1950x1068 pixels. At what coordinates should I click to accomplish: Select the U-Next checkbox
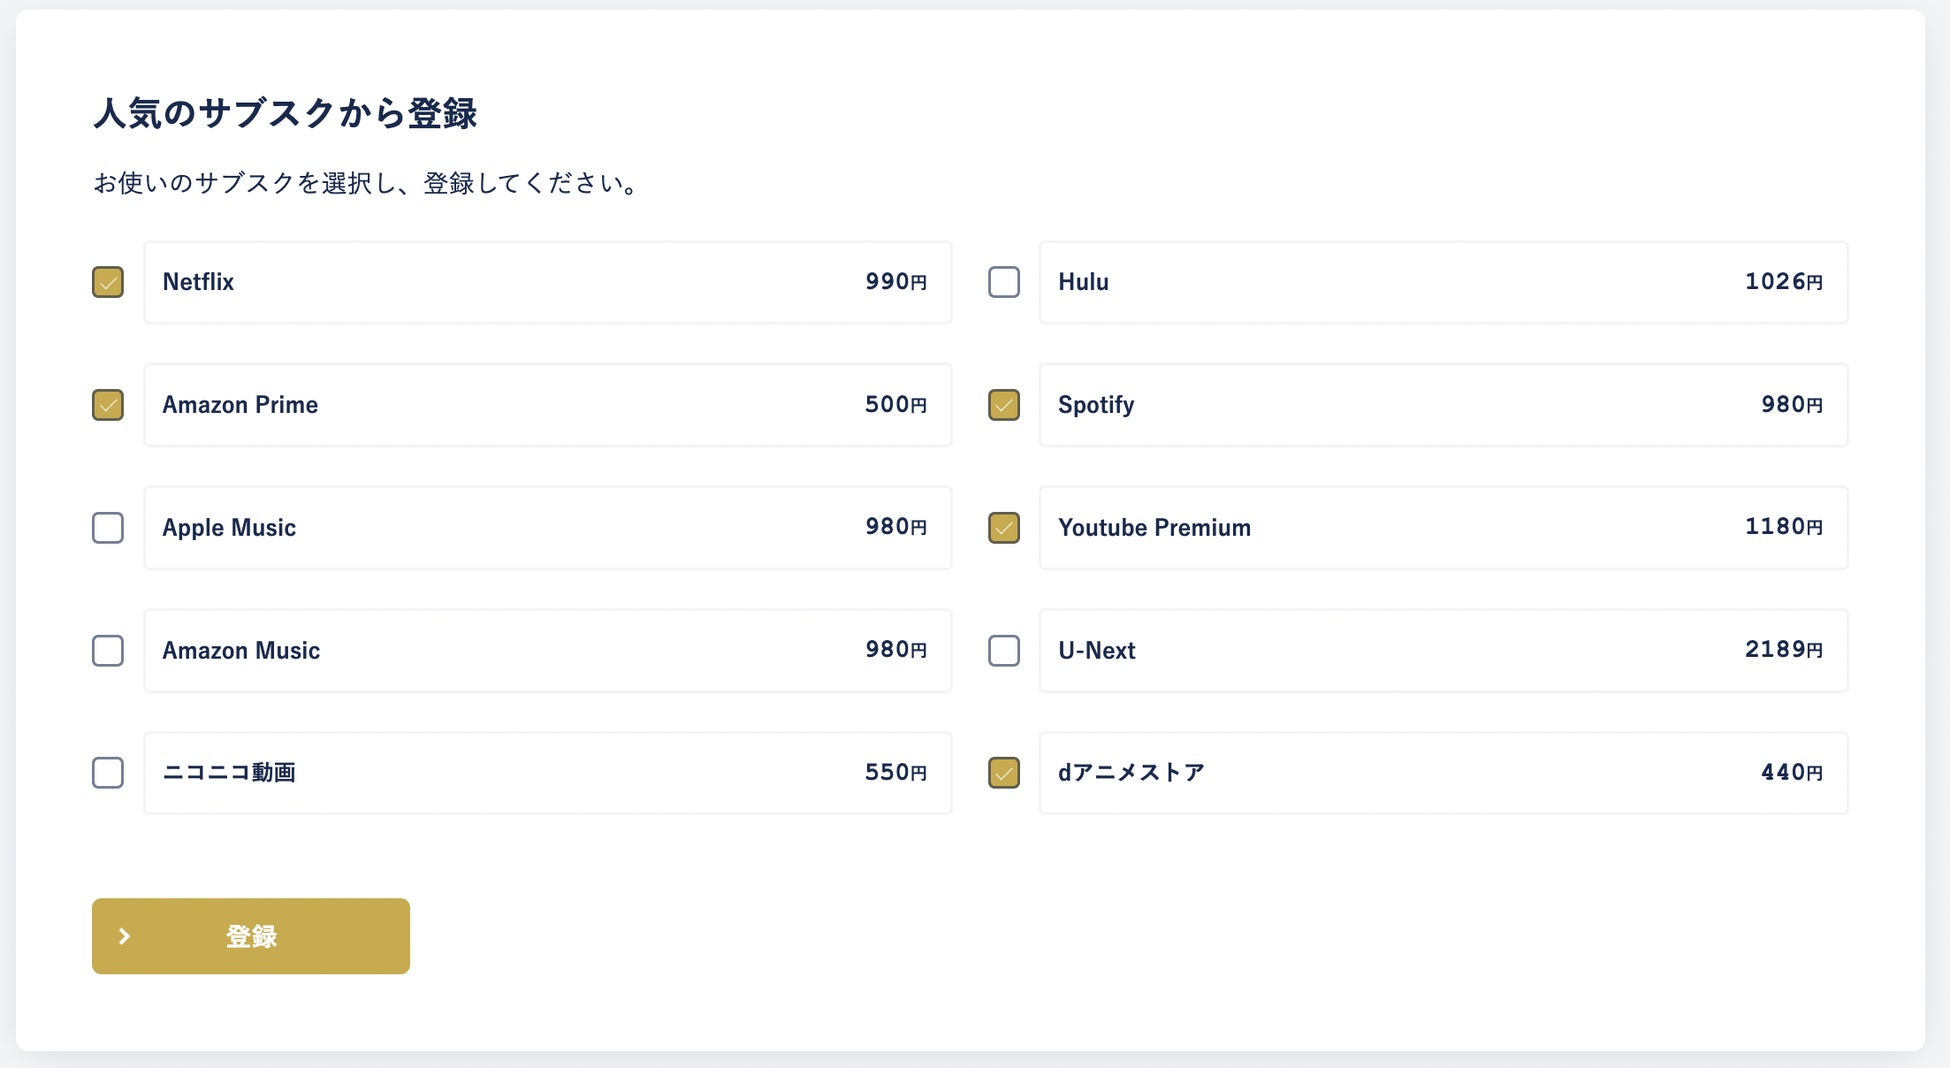point(1004,651)
